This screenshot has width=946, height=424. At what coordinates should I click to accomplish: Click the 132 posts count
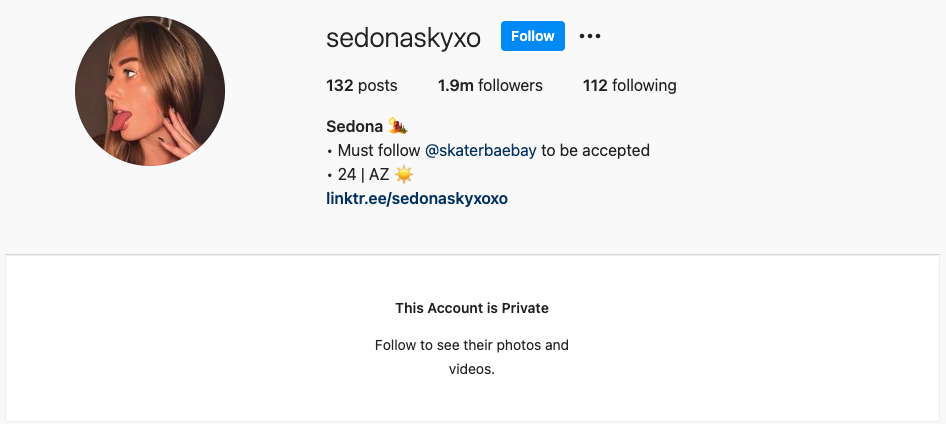(x=361, y=86)
